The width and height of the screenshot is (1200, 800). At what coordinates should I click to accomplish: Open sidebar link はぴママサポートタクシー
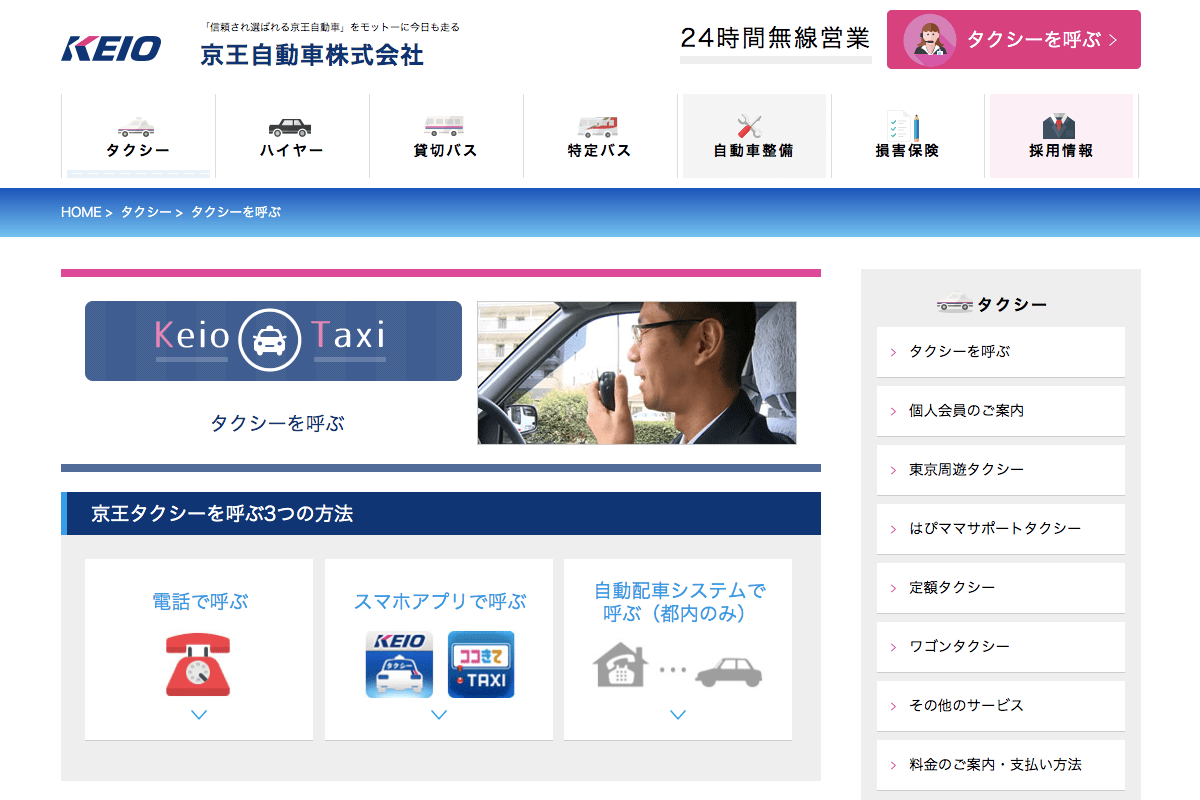[x=1001, y=529]
